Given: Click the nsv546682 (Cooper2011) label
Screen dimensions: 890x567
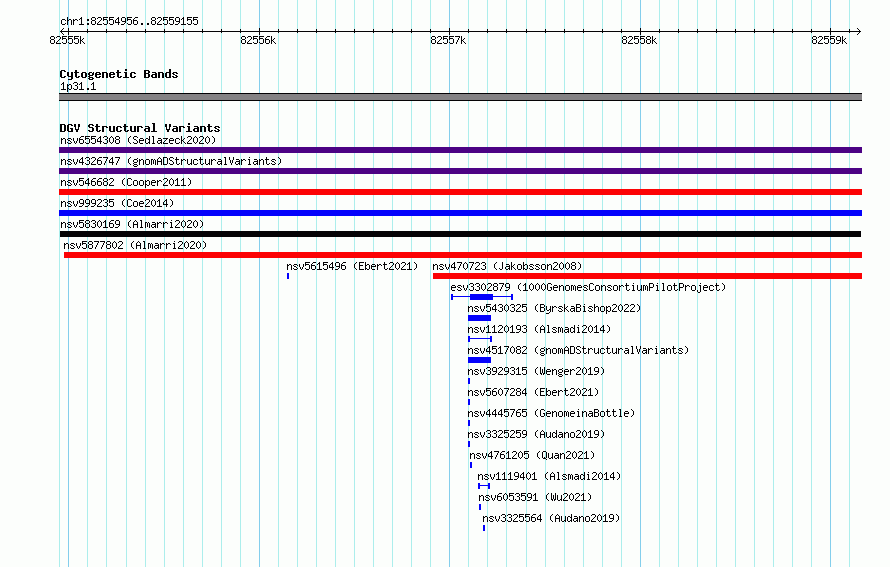Looking at the screenshot, I should [126, 182].
